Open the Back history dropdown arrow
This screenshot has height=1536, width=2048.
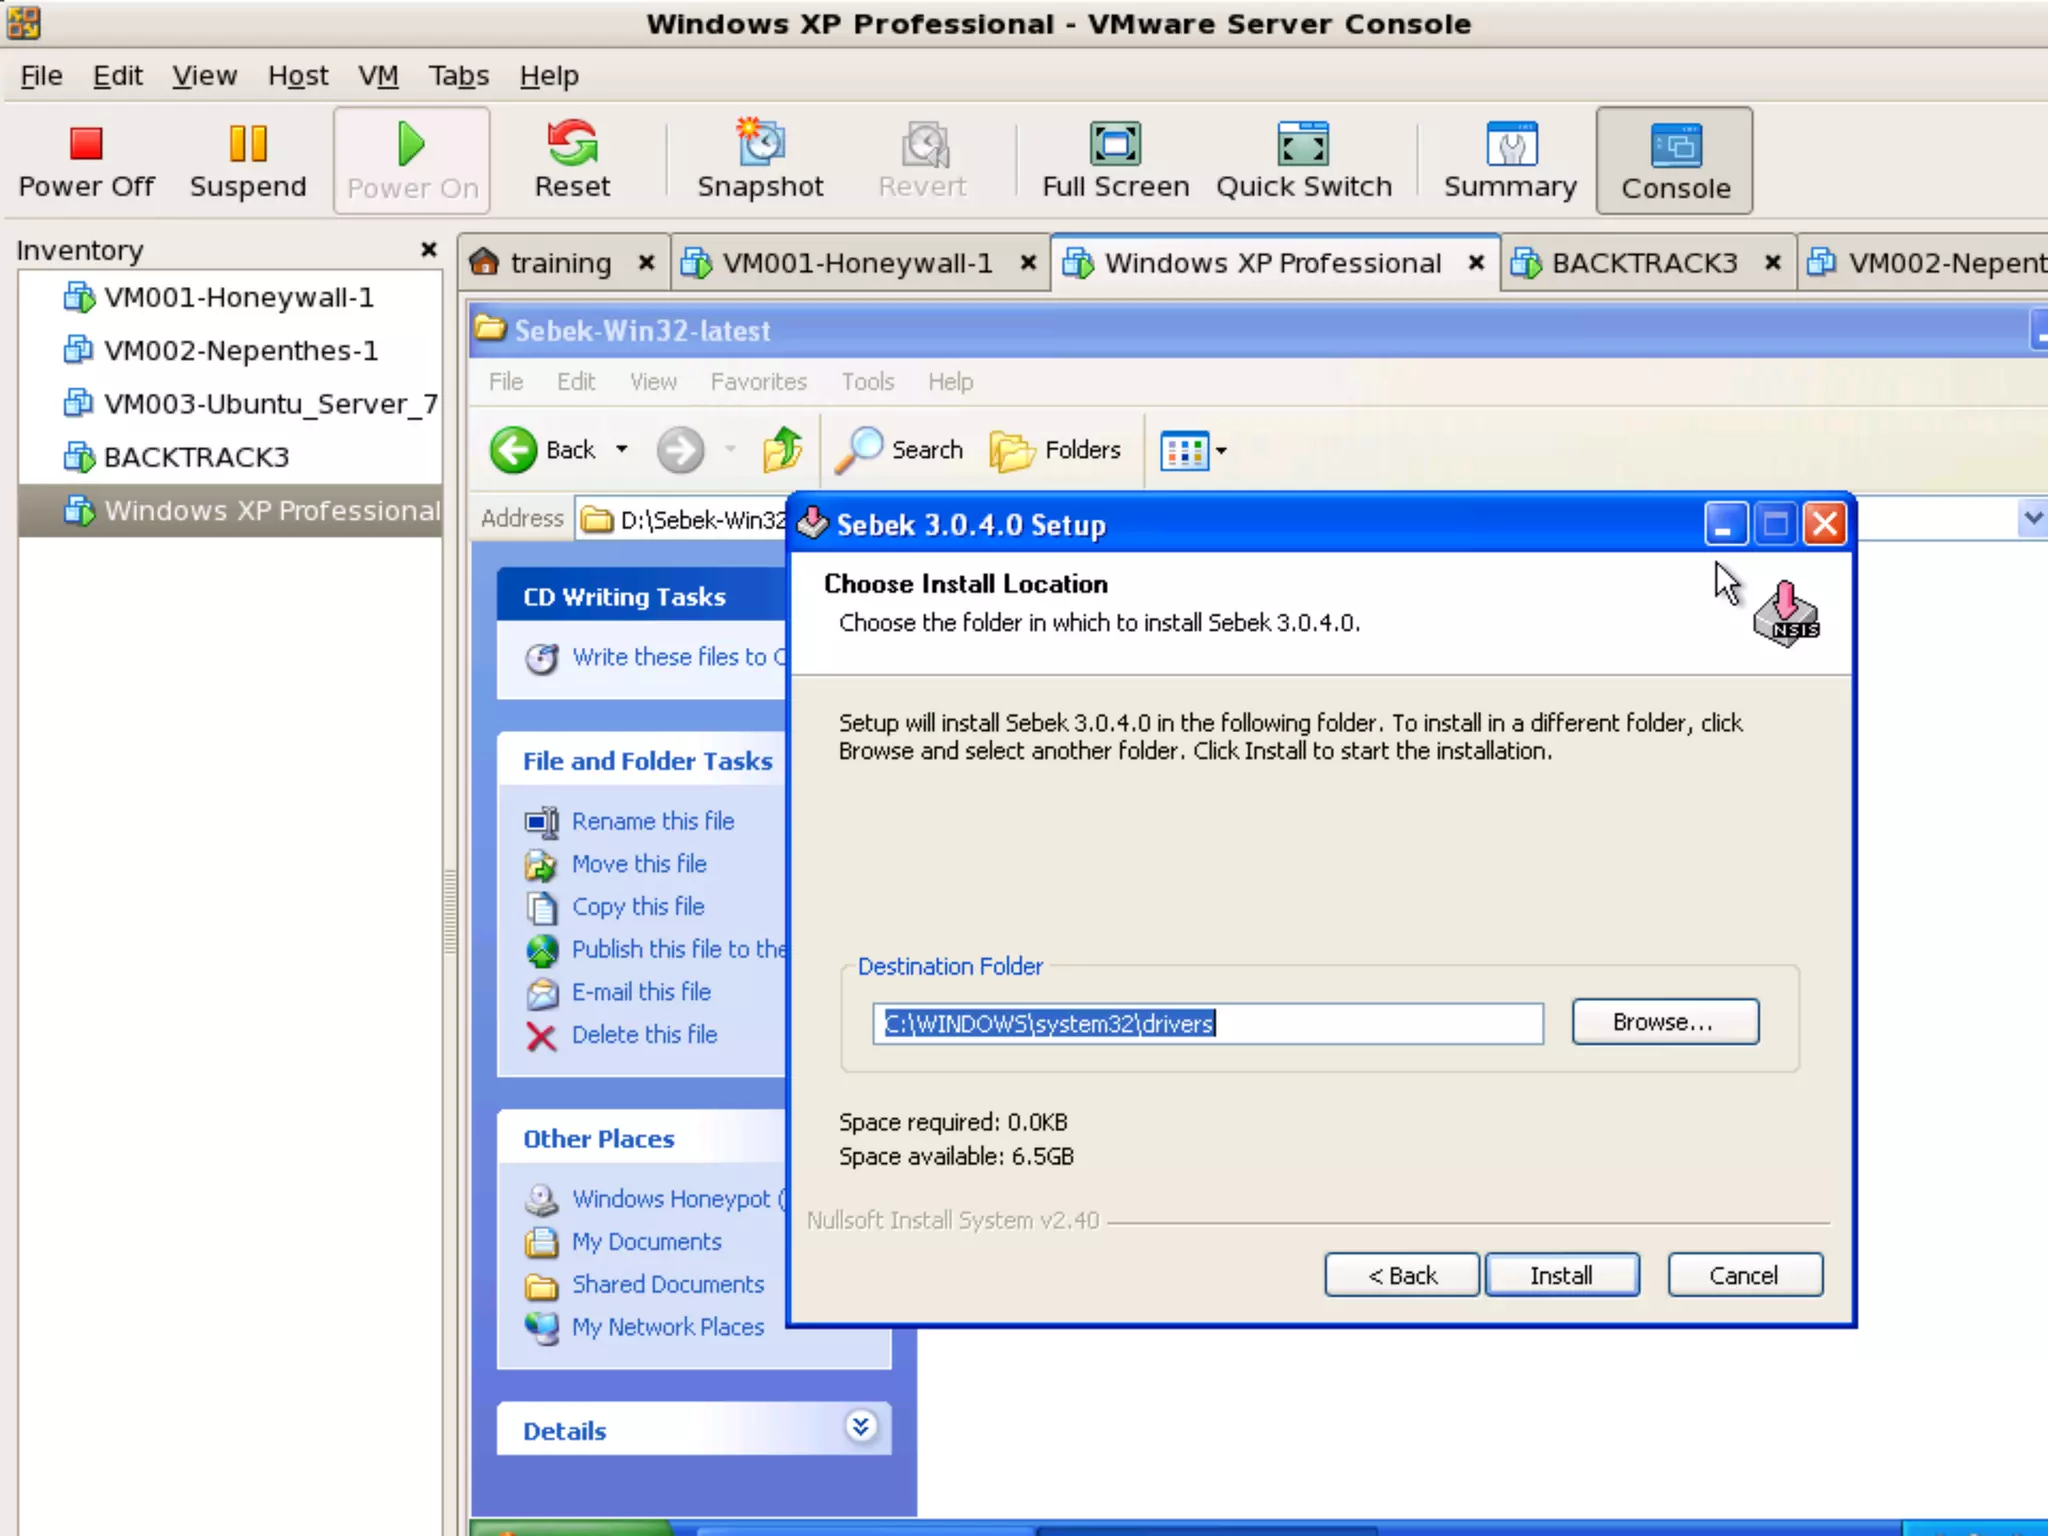pos(622,449)
